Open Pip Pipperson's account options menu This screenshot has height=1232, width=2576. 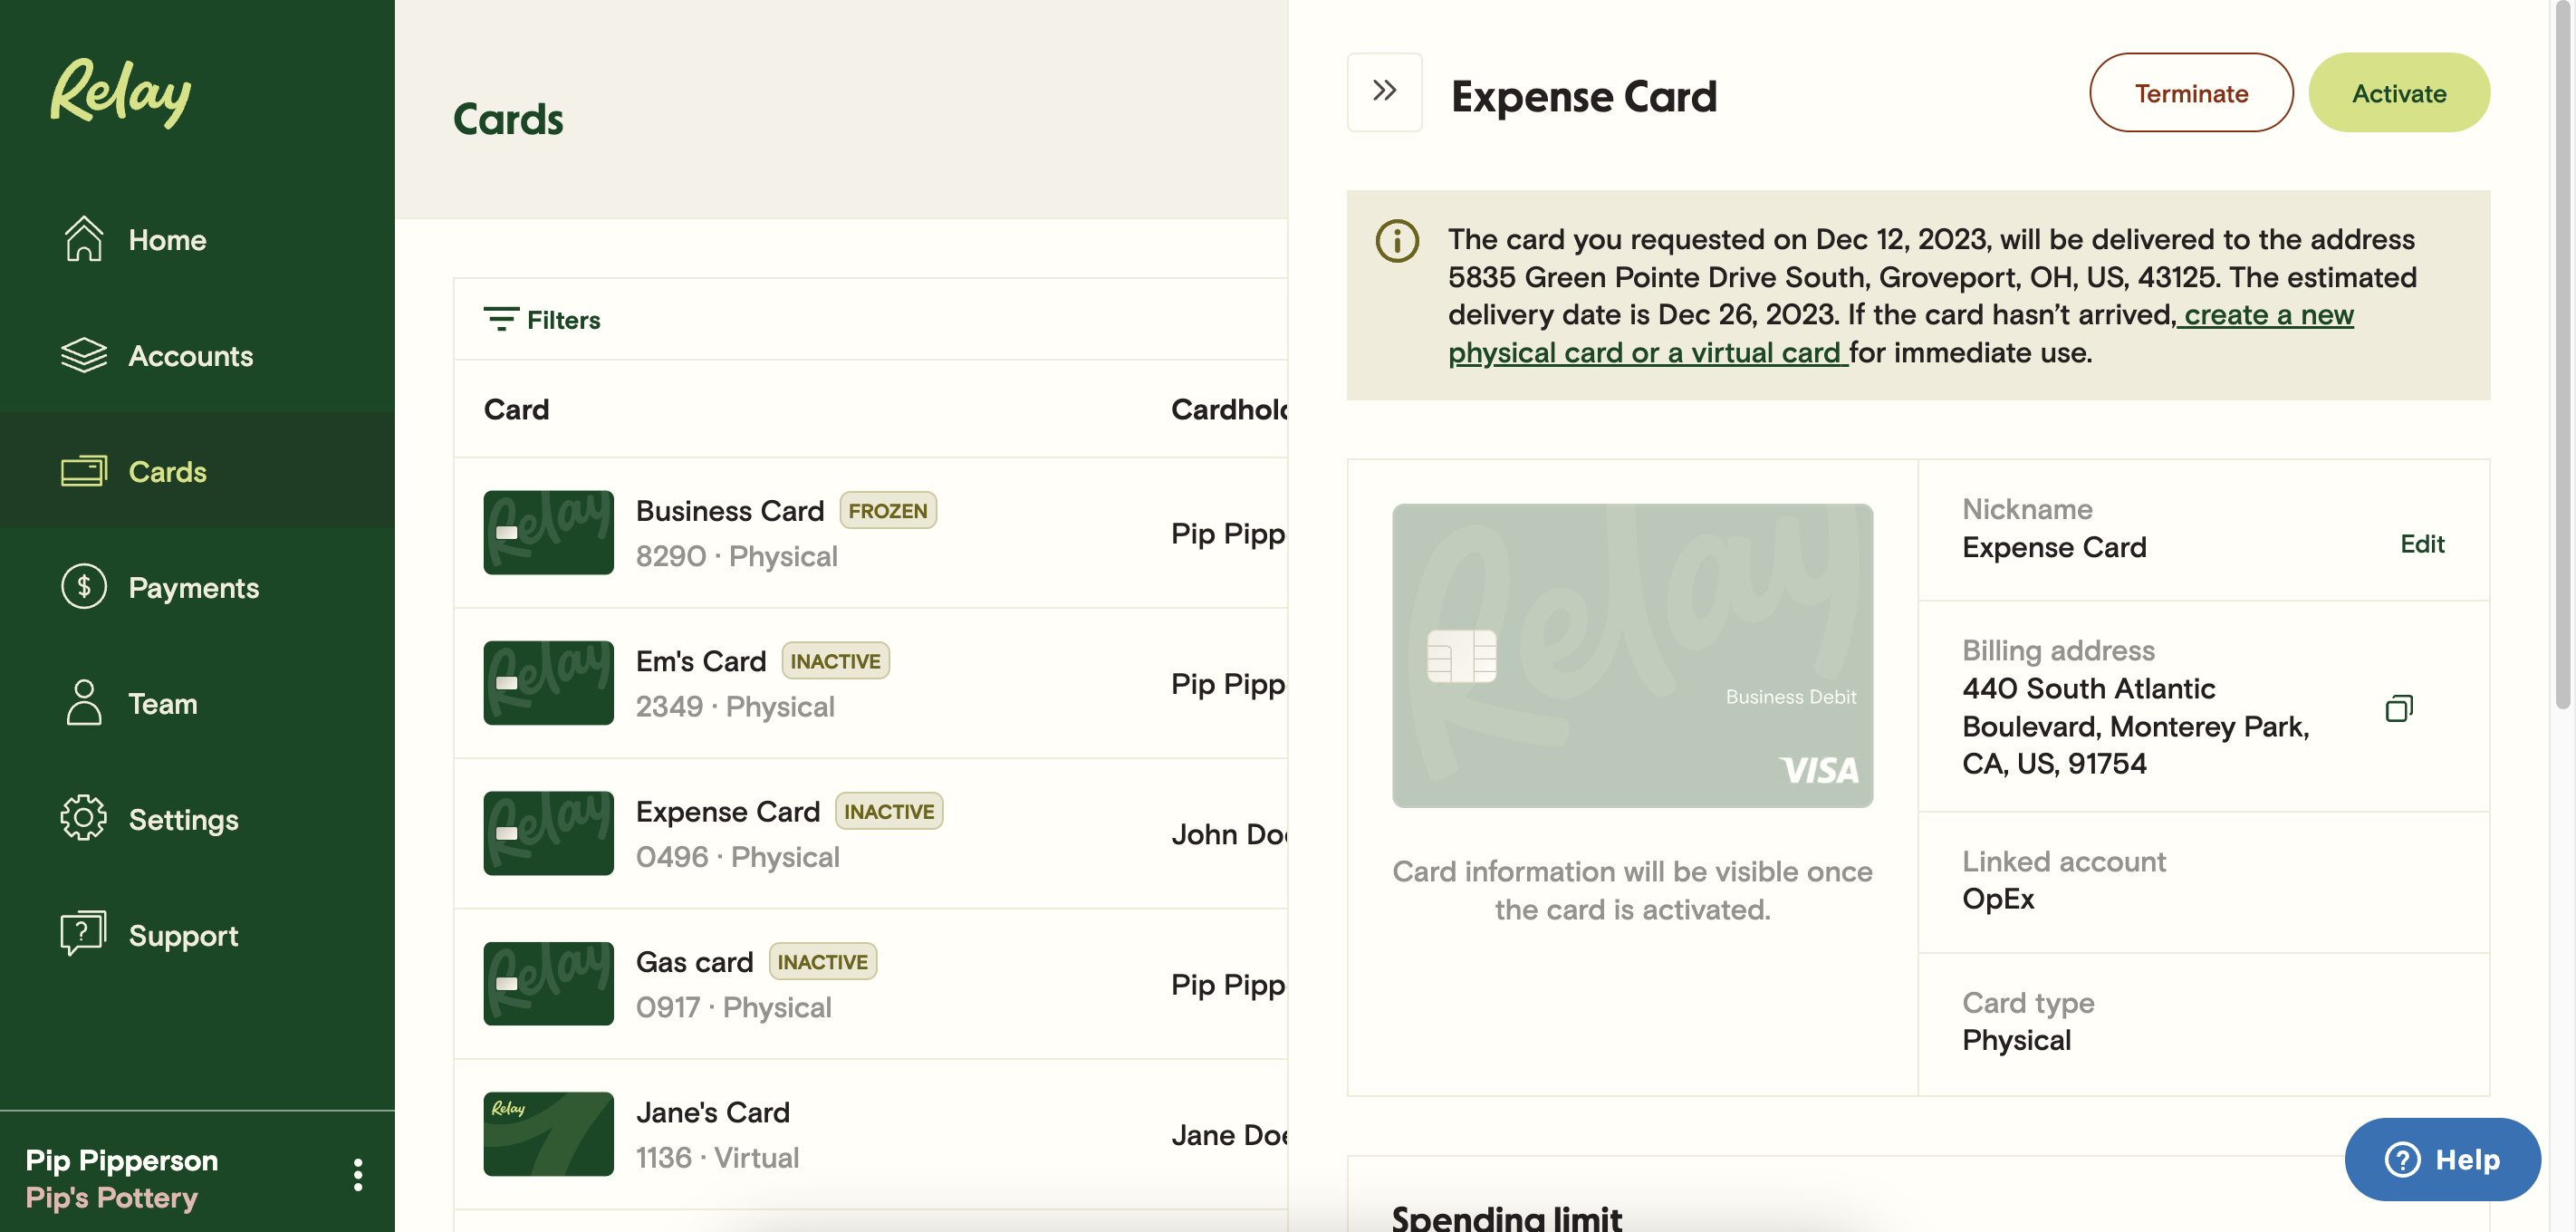tap(357, 1174)
